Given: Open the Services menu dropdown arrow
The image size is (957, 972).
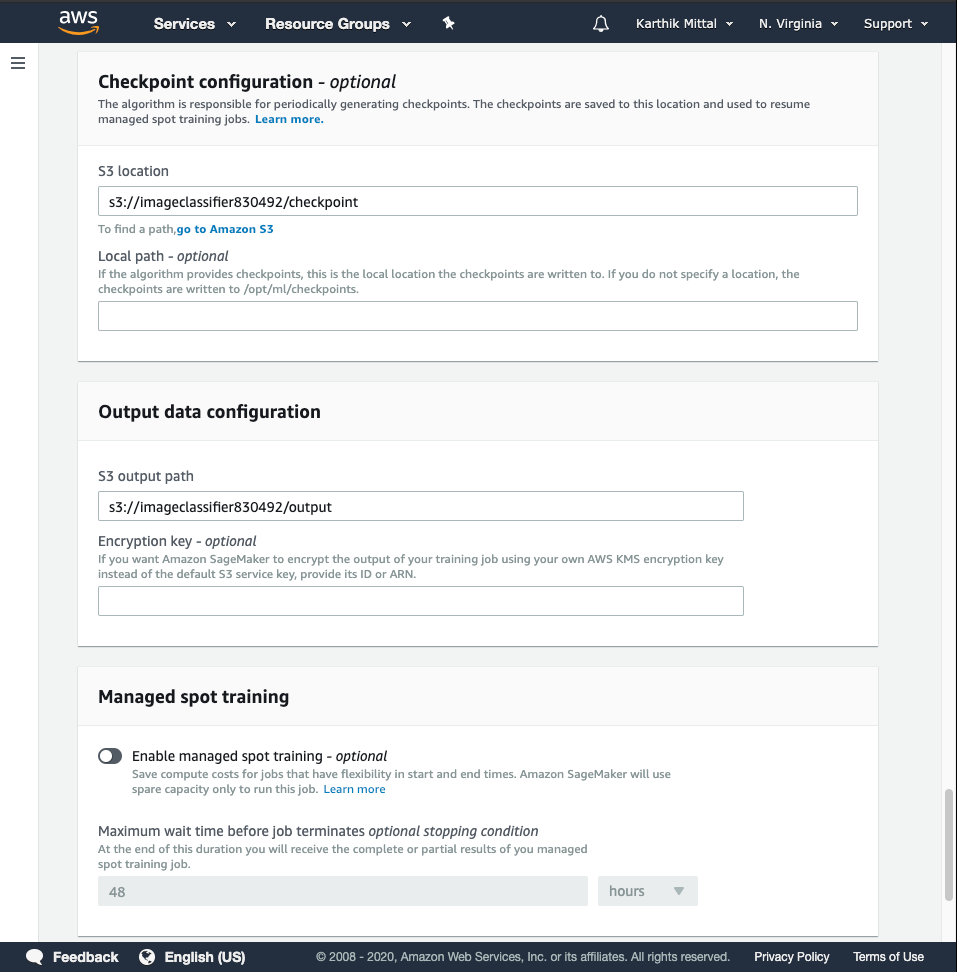Looking at the screenshot, I should point(231,23).
